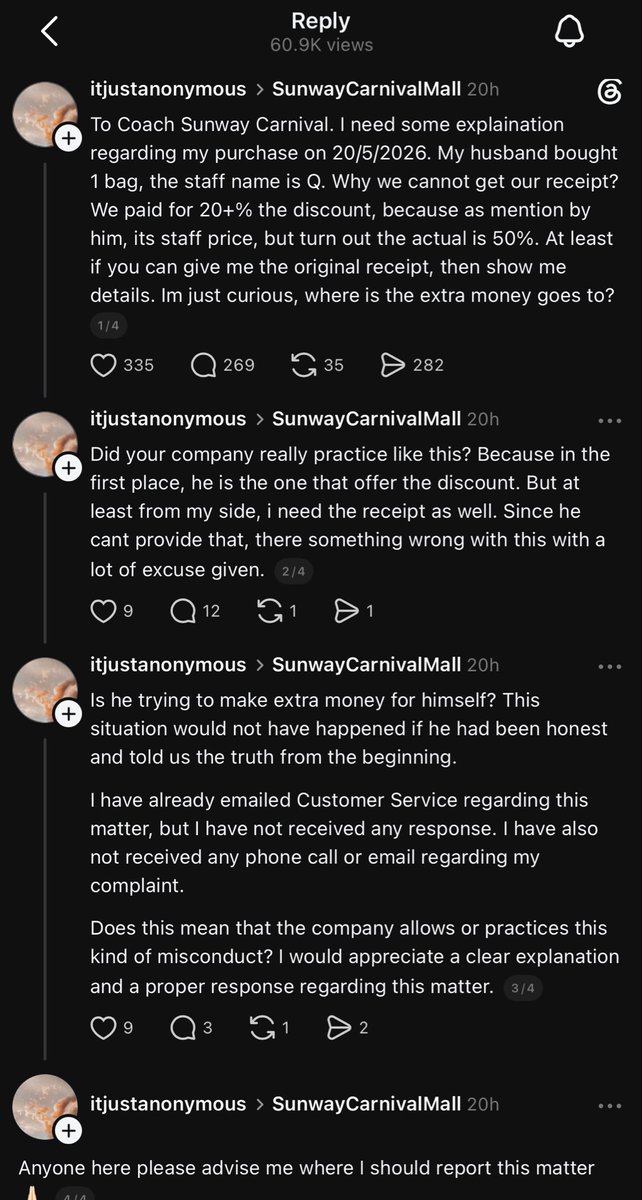Tap the 3/4 thread counter badge
The height and width of the screenshot is (1200, 642).
tap(523, 987)
